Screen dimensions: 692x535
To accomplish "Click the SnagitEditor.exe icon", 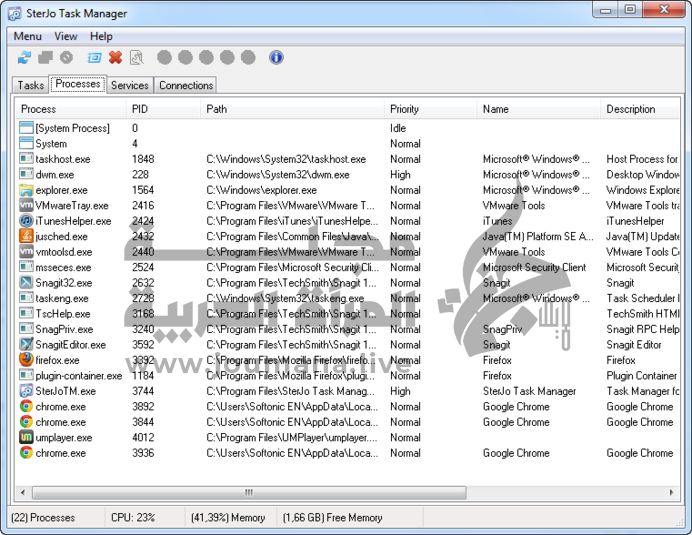I will [x=26, y=344].
